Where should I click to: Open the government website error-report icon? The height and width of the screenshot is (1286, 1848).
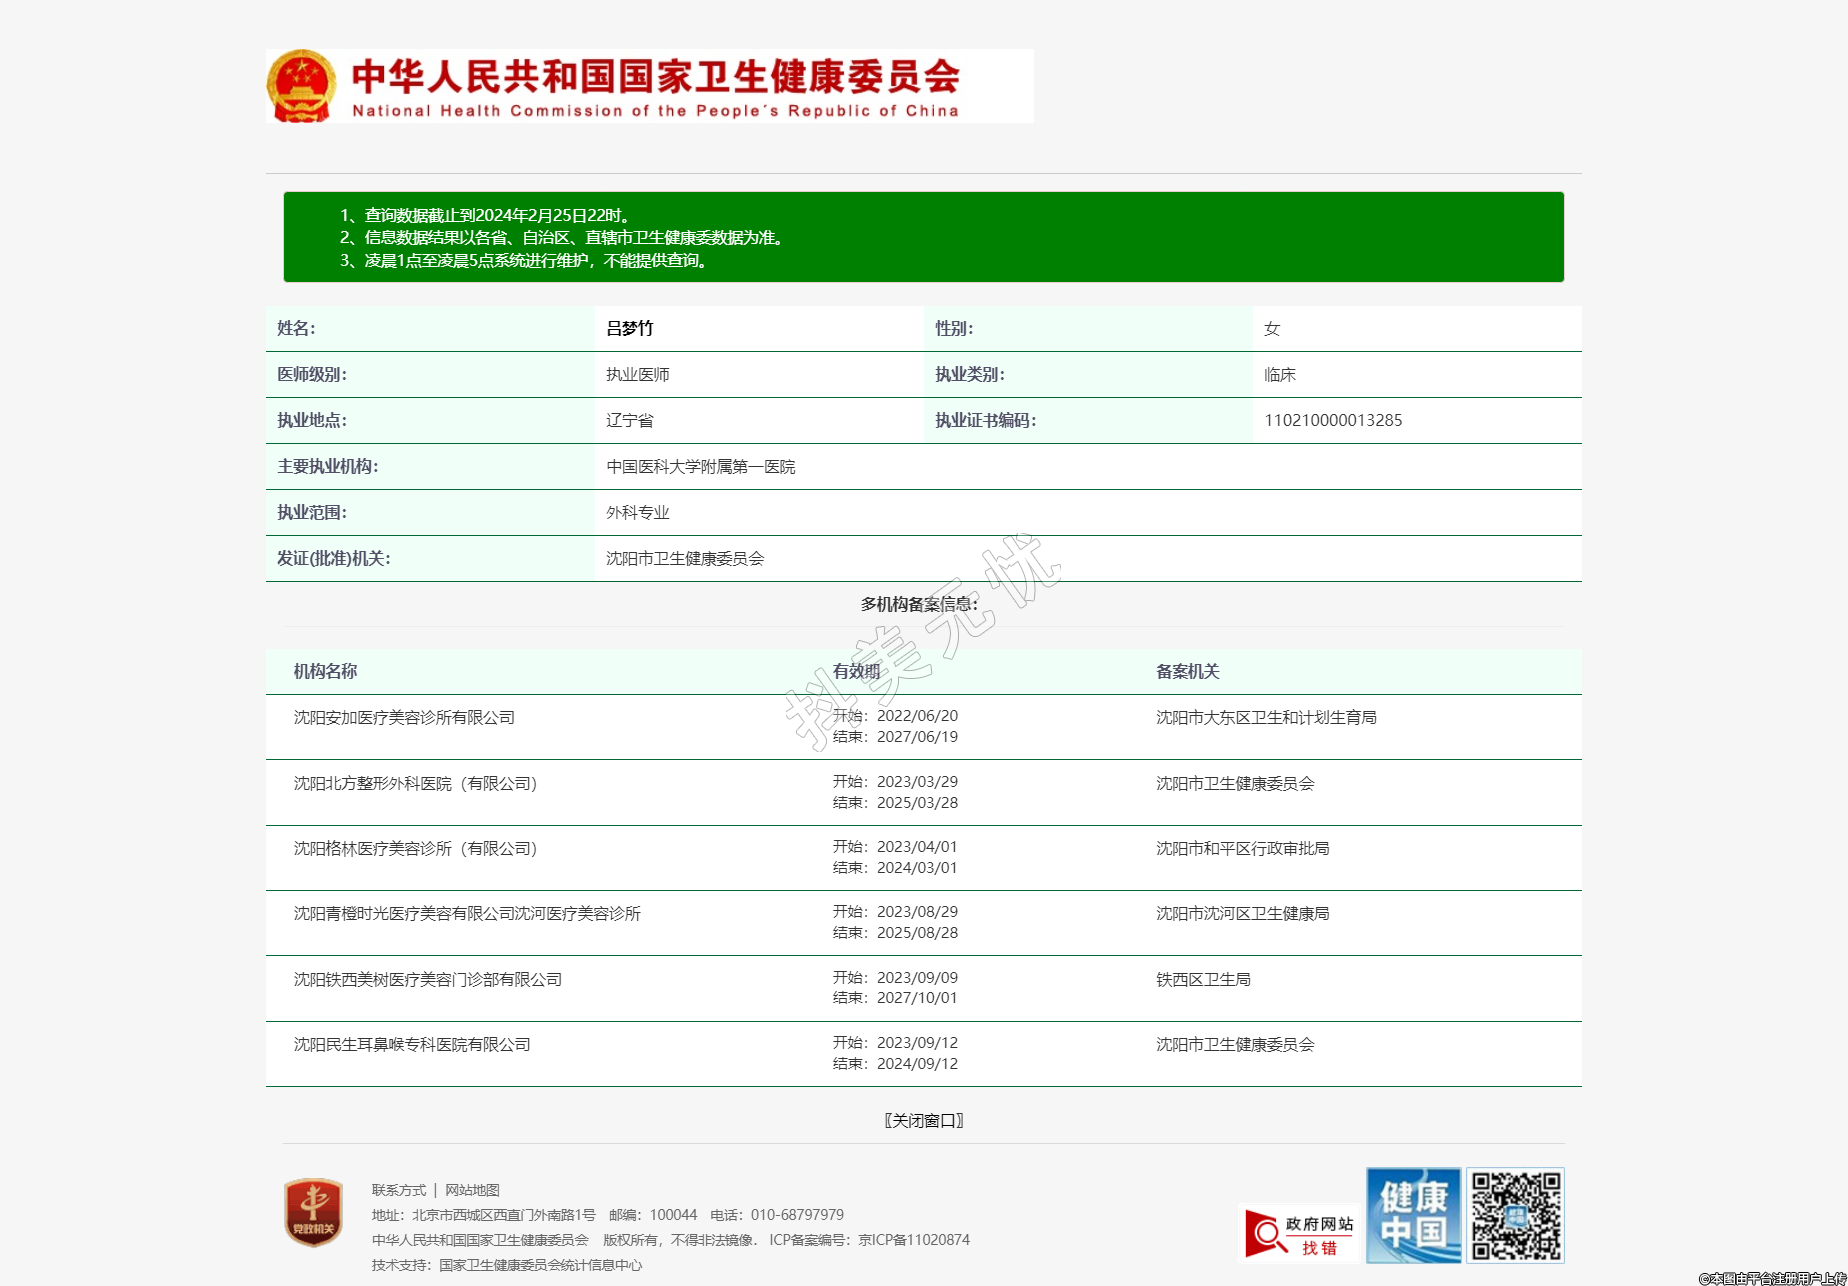pyautogui.click(x=1300, y=1233)
